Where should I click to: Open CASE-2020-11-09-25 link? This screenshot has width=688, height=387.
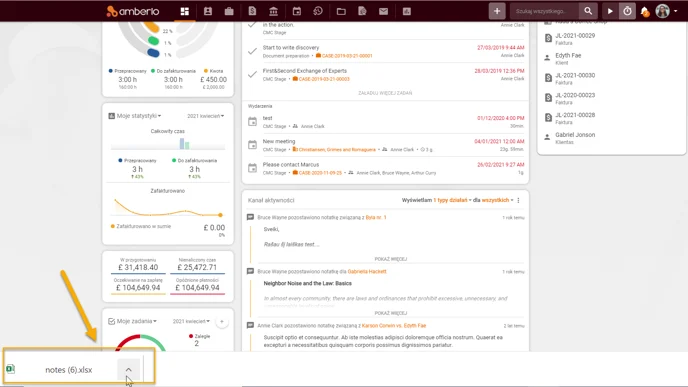317,173
